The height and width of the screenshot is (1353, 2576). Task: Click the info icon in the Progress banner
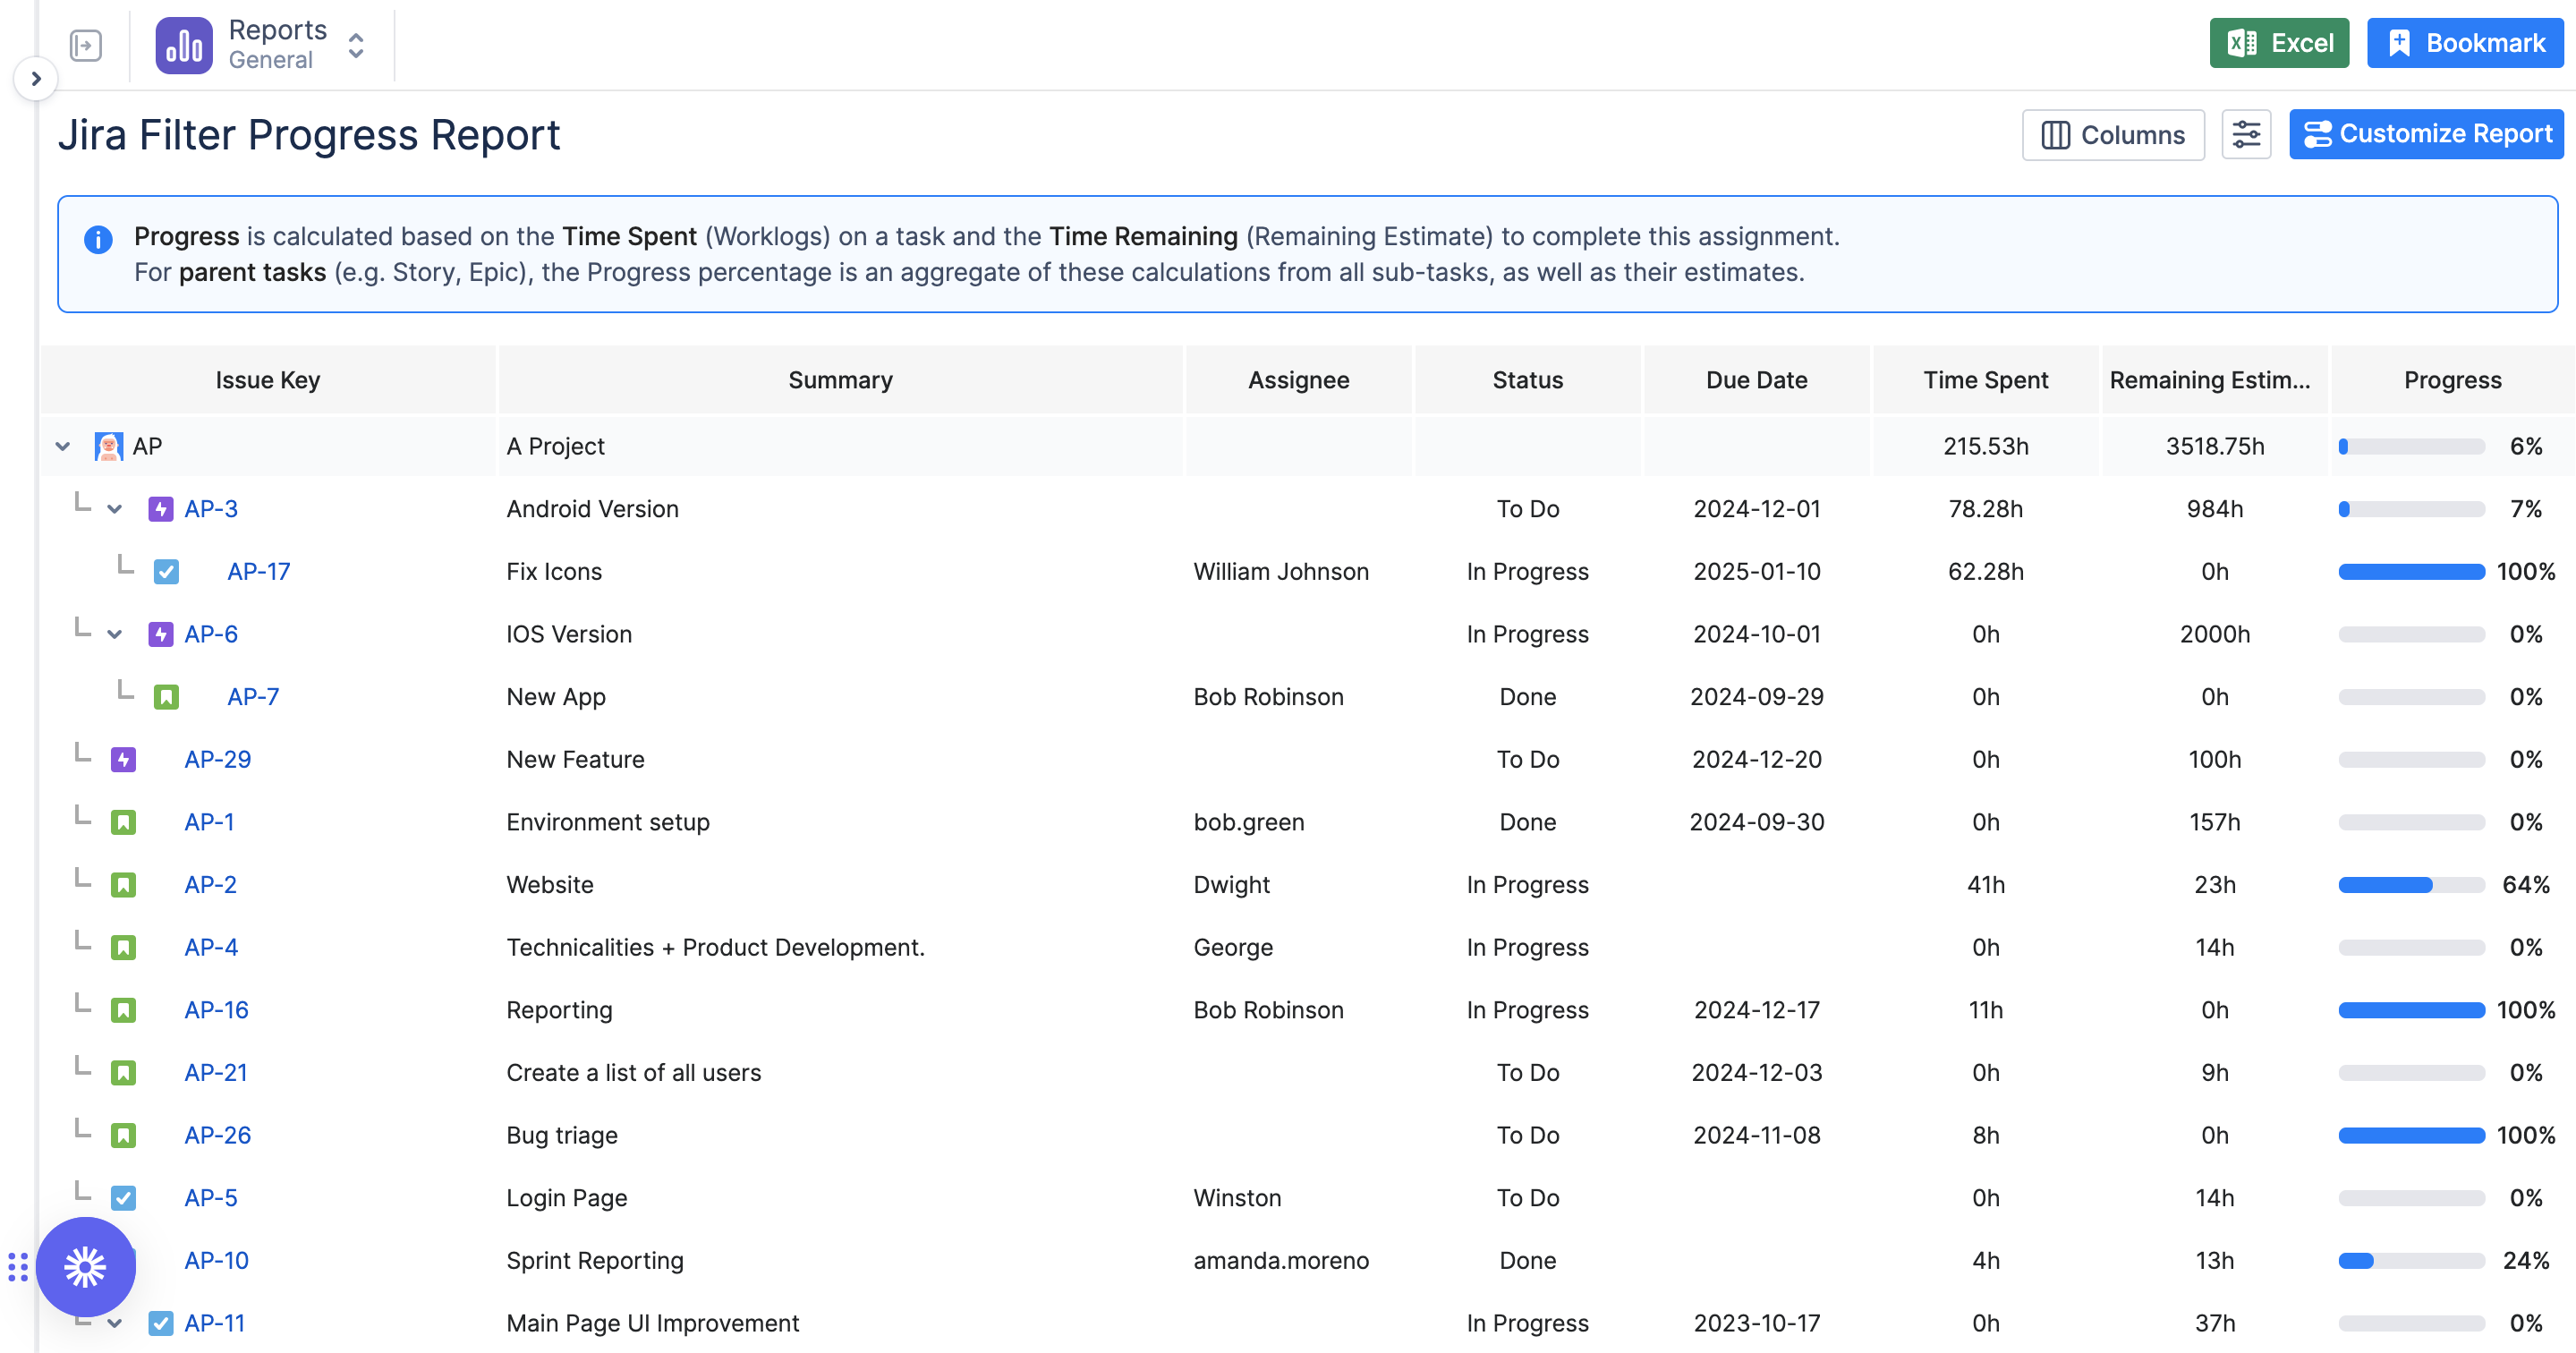pos(98,239)
